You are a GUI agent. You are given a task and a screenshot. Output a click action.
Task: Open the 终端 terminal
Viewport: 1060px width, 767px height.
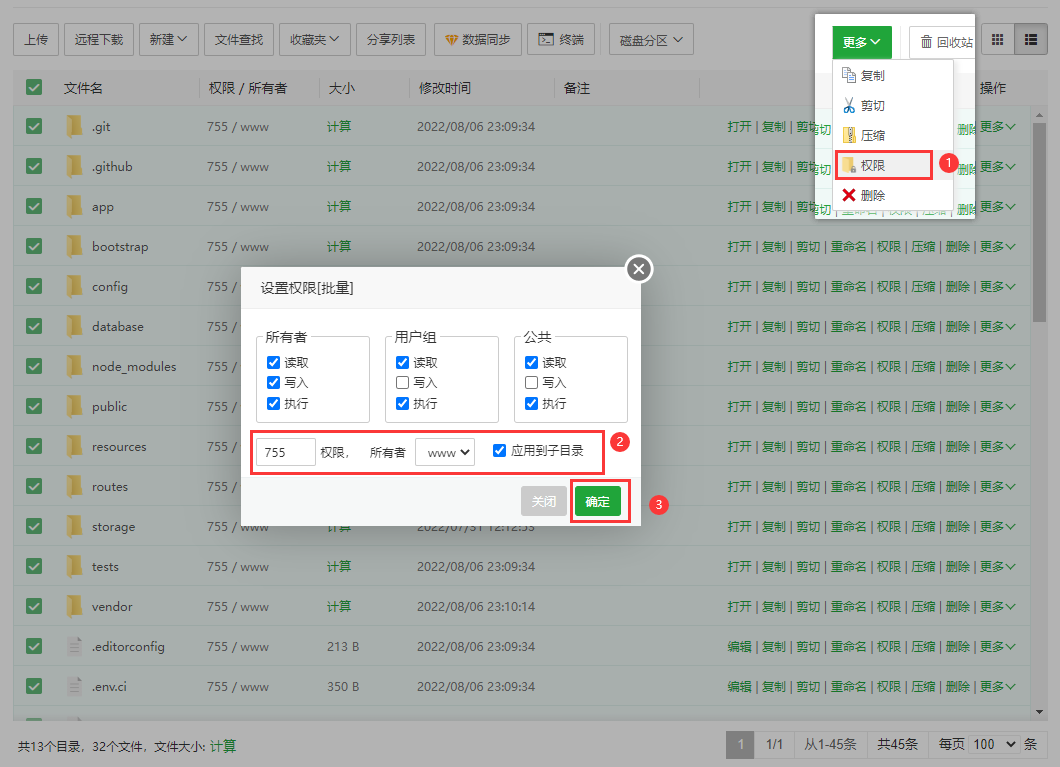(x=560, y=40)
